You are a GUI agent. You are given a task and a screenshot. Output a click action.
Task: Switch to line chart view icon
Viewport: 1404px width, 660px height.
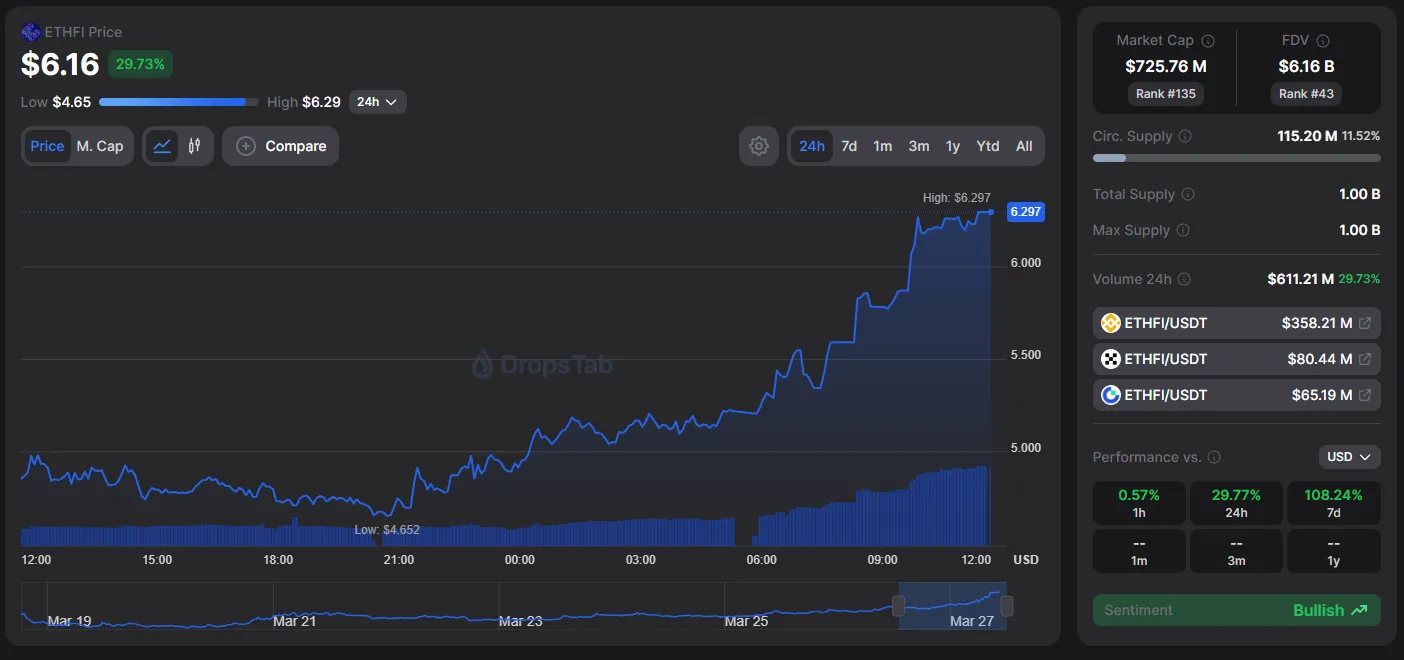coord(162,146)
